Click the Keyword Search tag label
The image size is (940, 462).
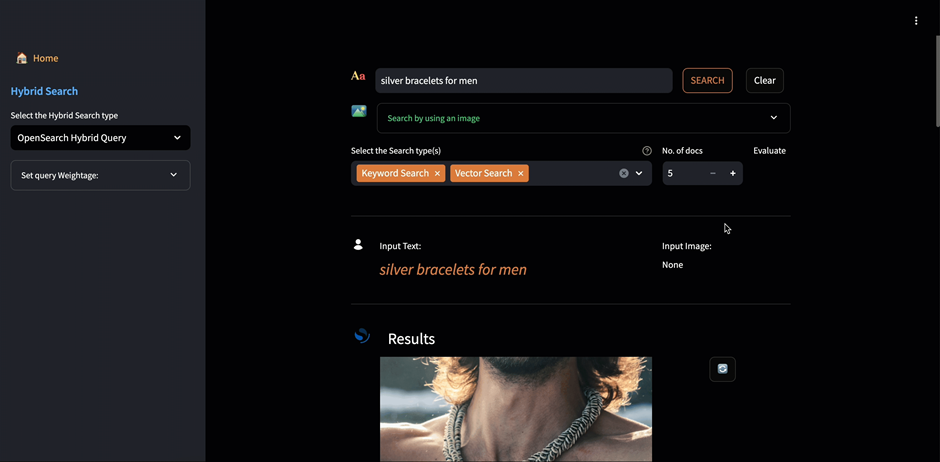pyautogui.click(x=395, y=173)
